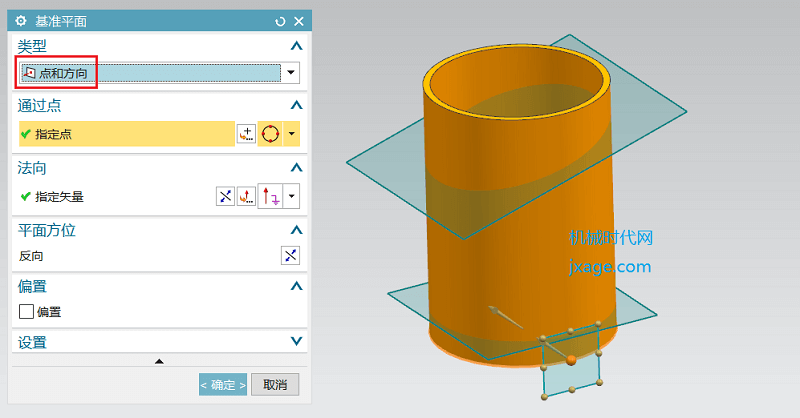Image resolution: width=800 pixels, height=418 pixels.
Task: Open the point type dropdown arrow
Action: pyautogui.click(x=292, y=134)
